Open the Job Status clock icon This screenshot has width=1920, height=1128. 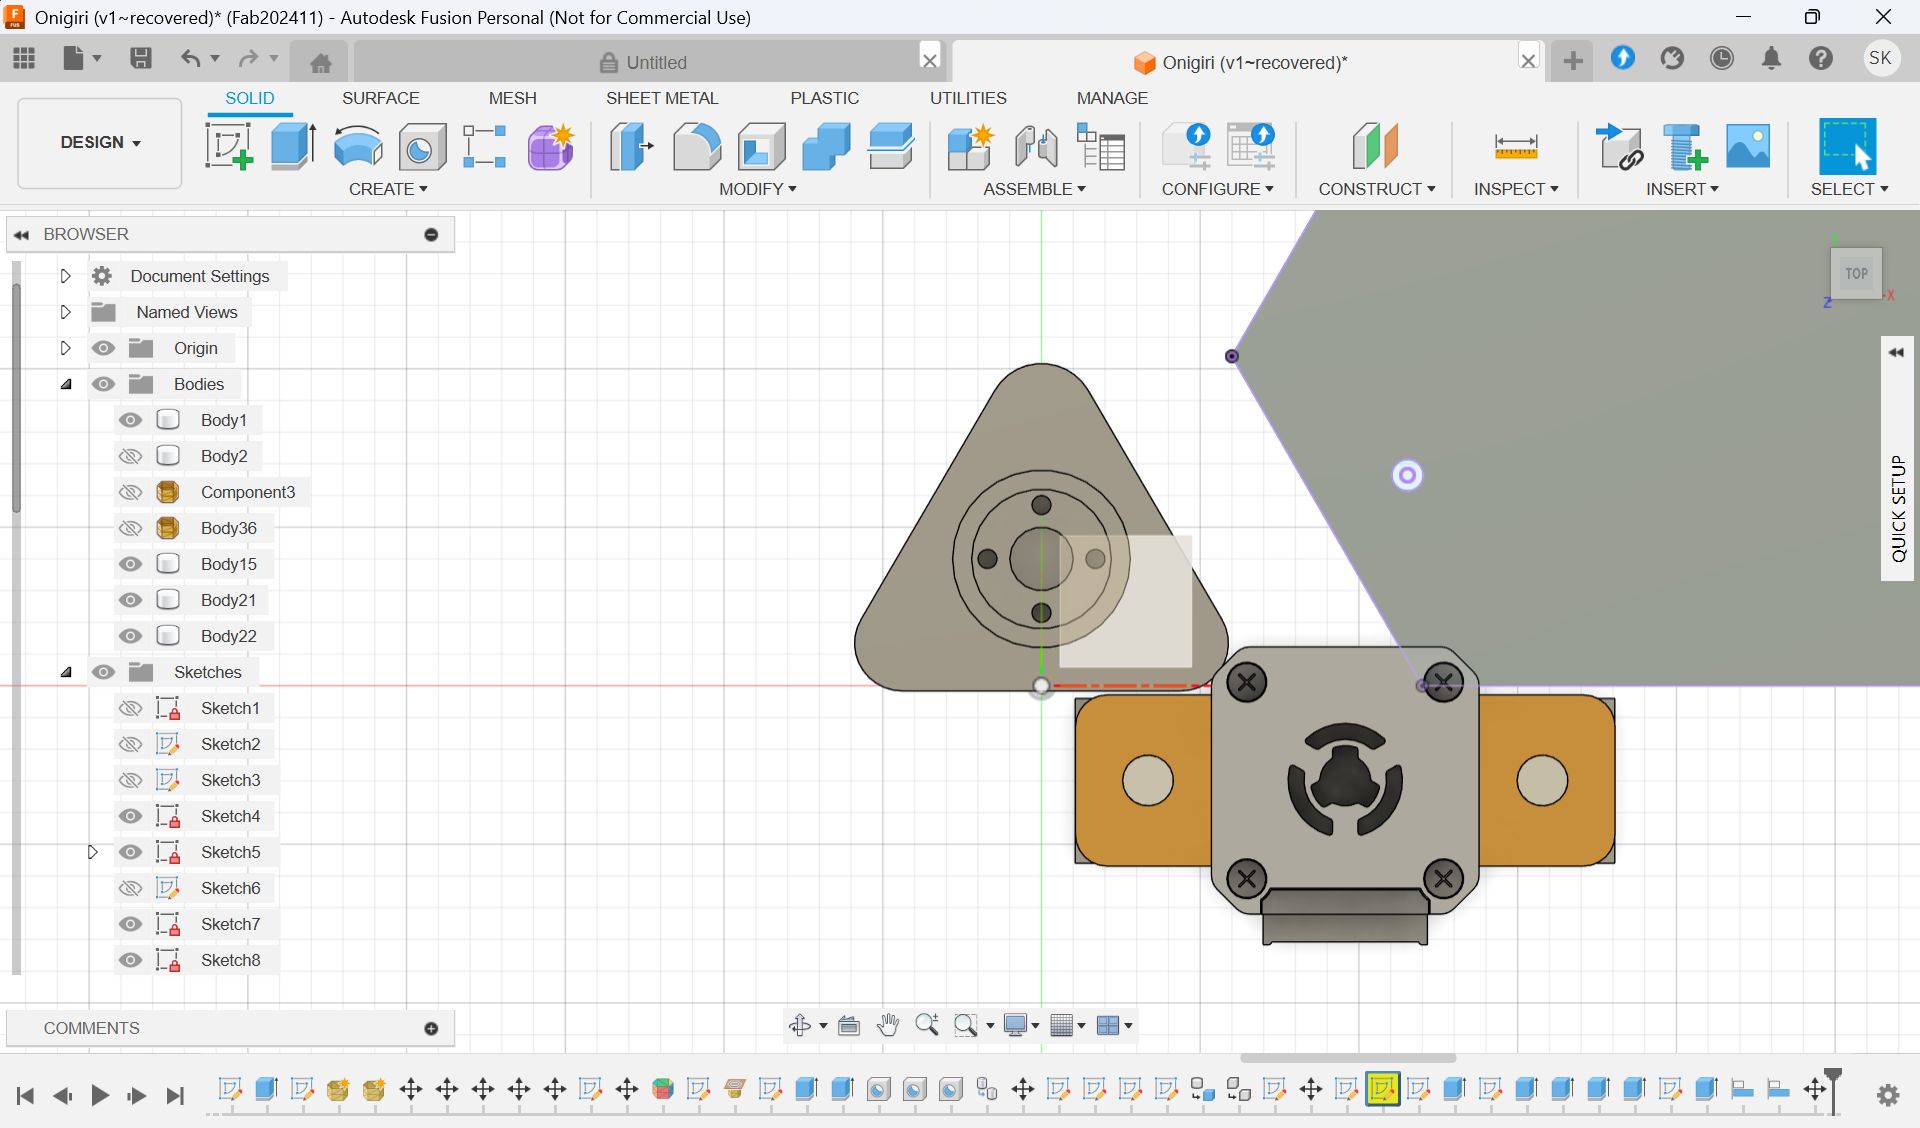[1722, 58]
